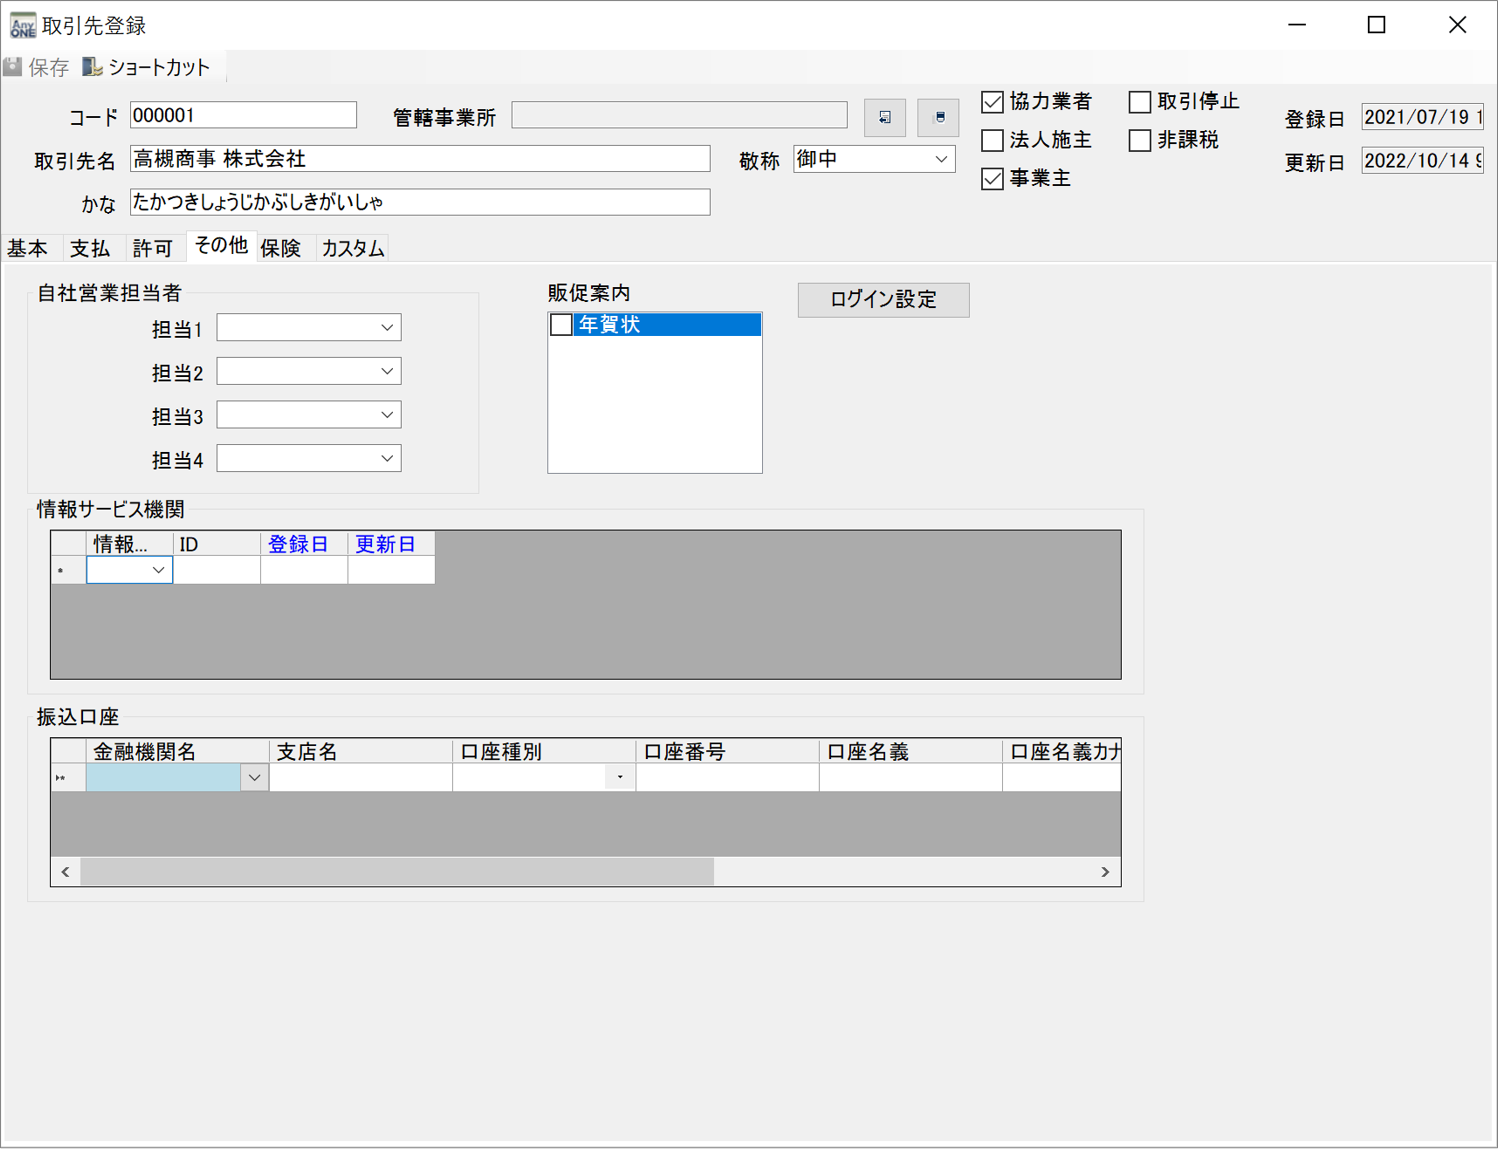
Task: Open the 金融機関名 dropdown in 振込口座
Action: pos(254,777)
